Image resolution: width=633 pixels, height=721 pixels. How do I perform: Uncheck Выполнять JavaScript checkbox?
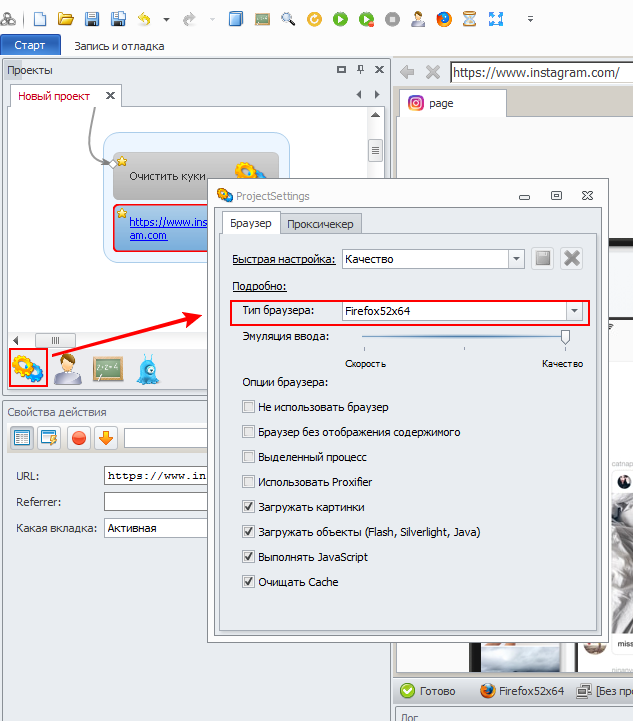click(248, 557)
